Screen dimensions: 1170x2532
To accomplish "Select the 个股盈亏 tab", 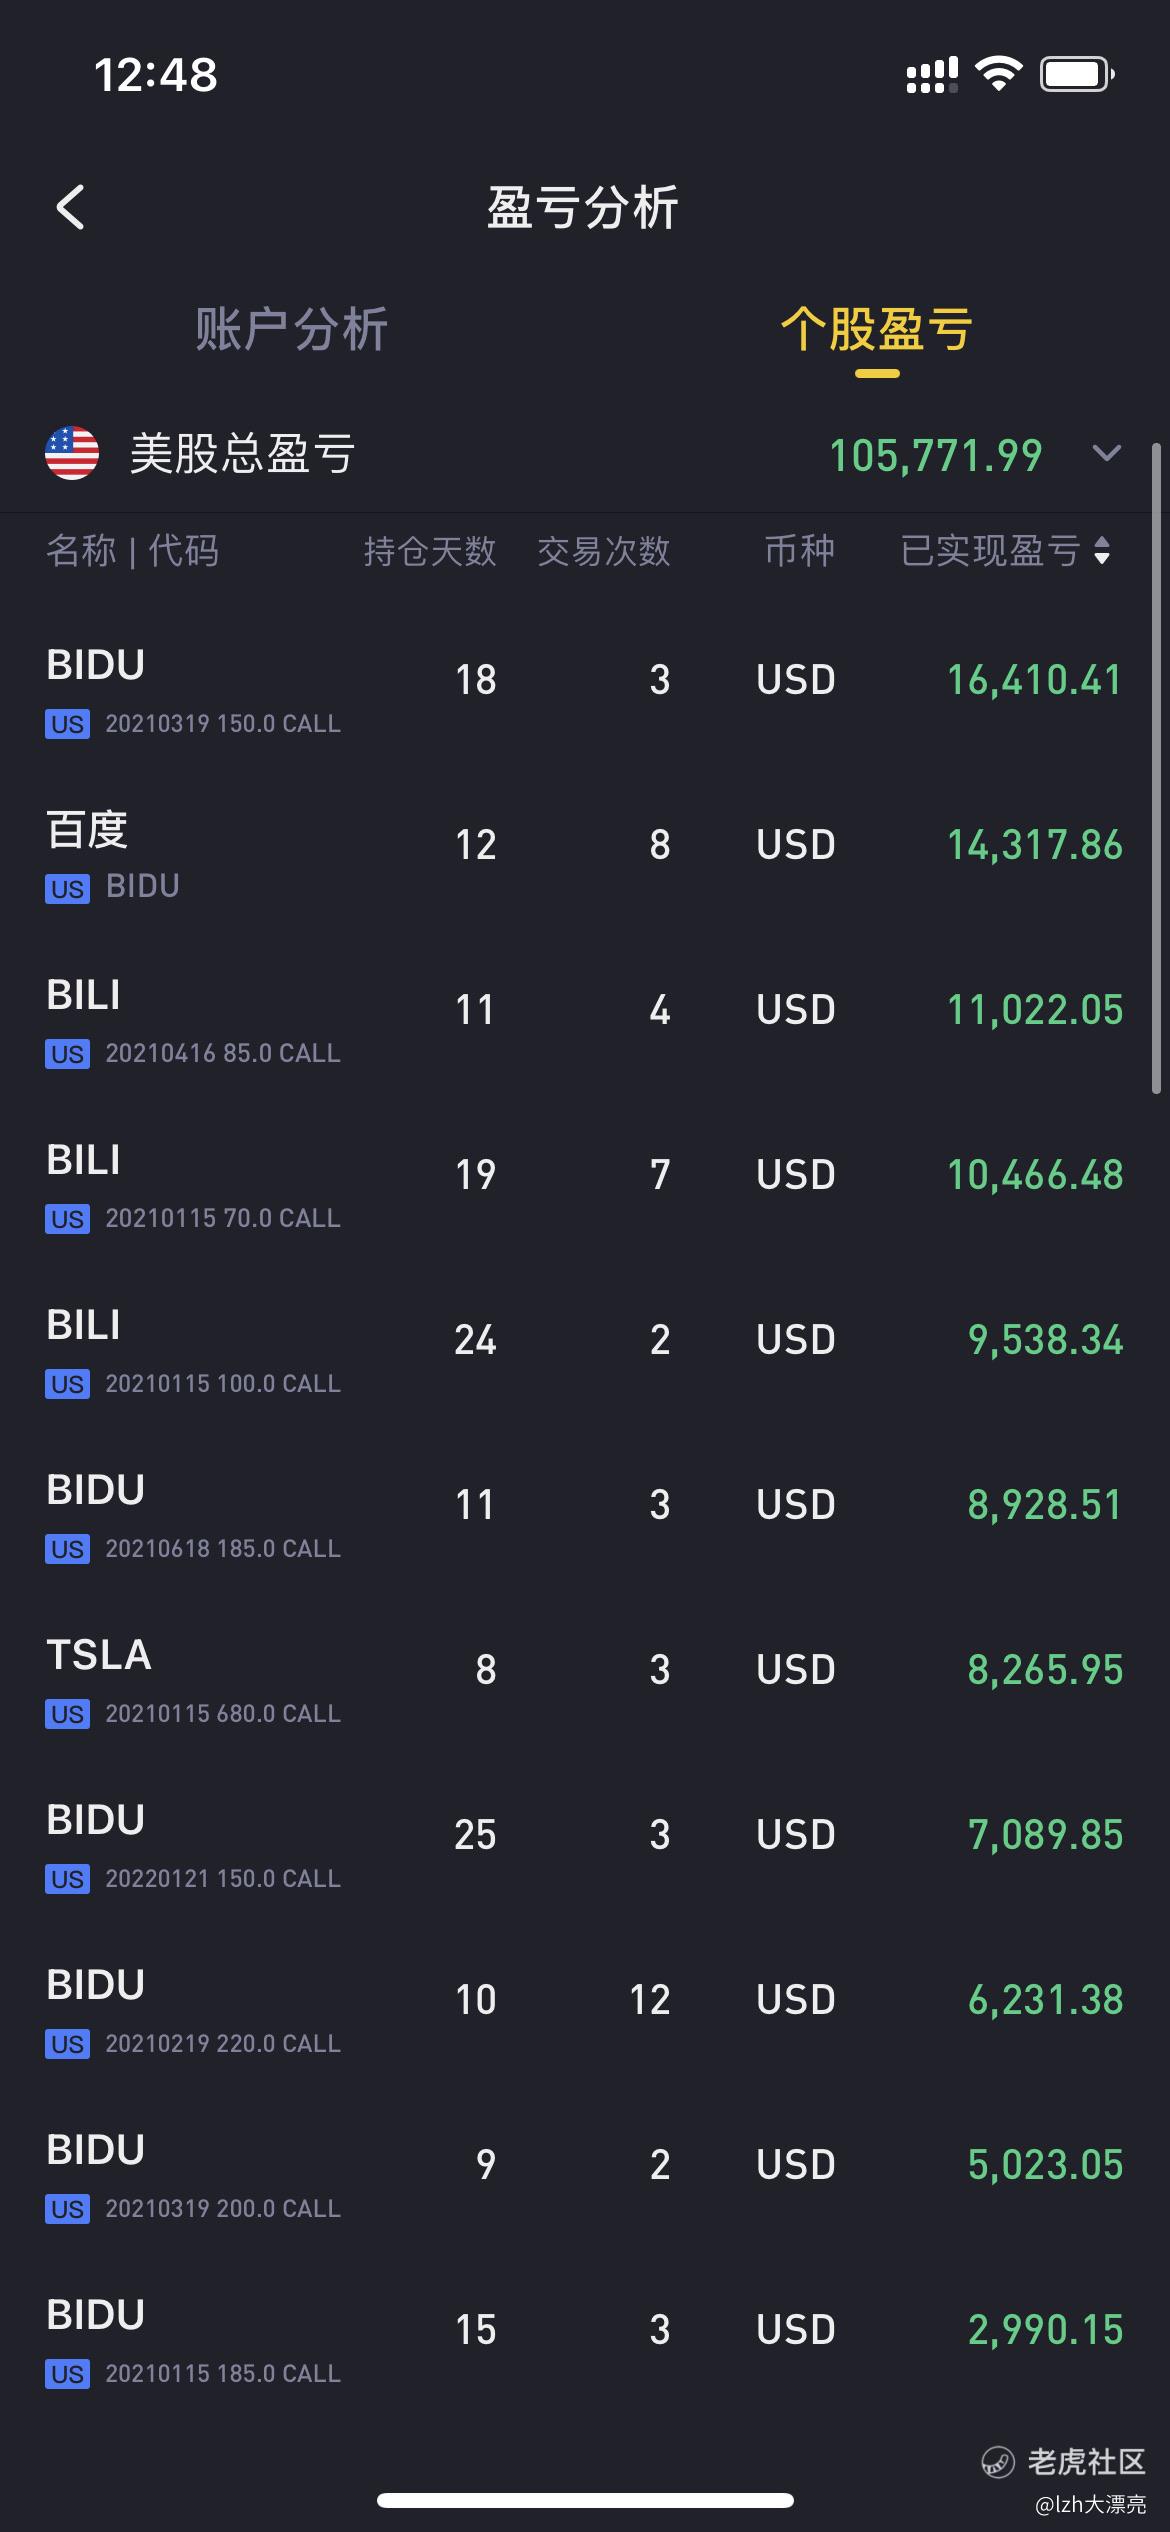I will [876, 330].
